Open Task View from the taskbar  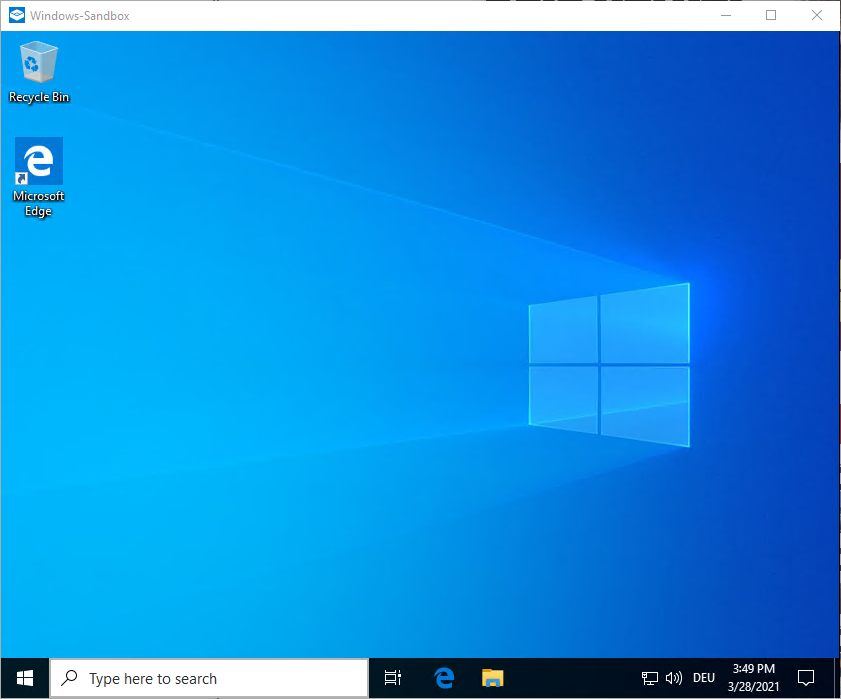pyautogui.click(x=393, y=678)
